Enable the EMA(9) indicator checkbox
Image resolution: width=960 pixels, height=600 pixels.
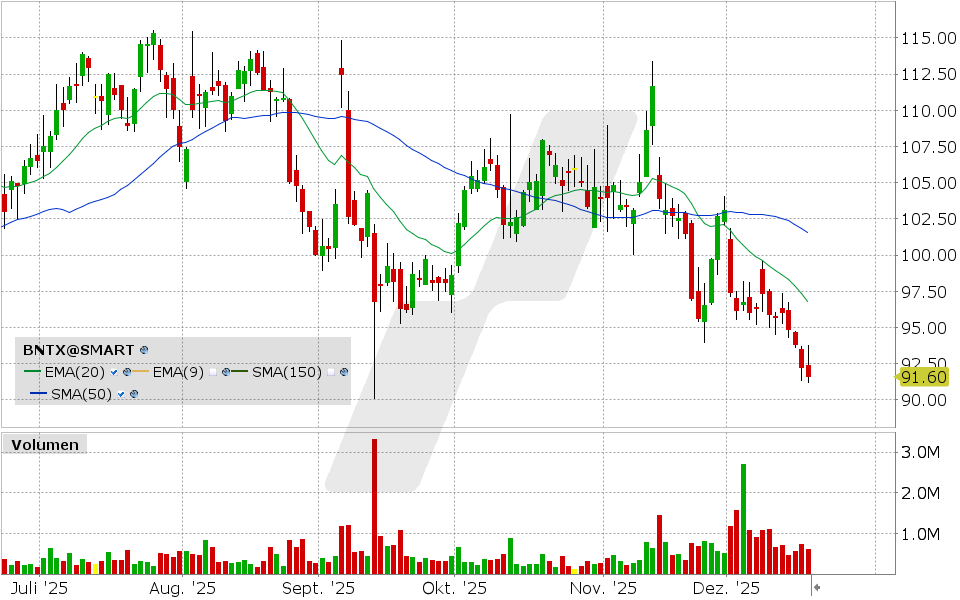click(212, 372)
